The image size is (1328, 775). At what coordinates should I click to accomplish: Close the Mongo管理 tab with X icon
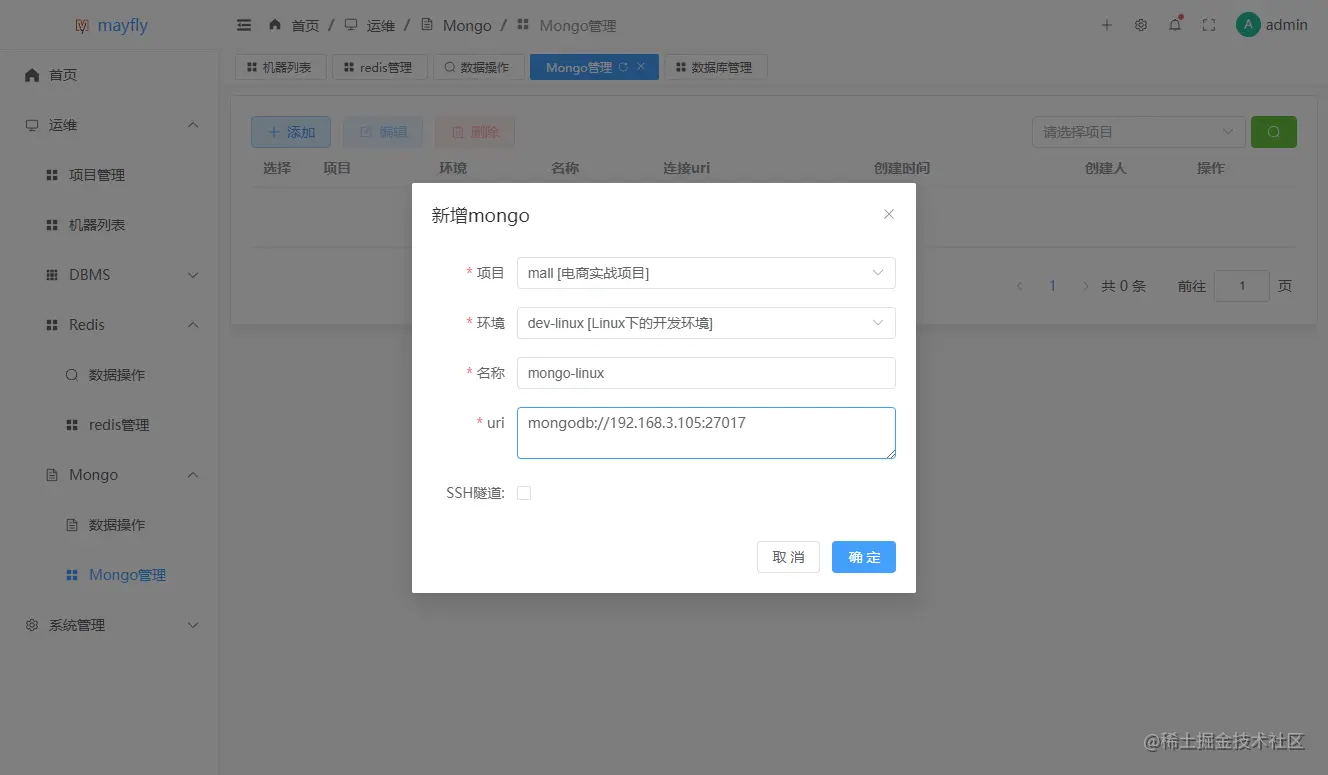point(641,67)
